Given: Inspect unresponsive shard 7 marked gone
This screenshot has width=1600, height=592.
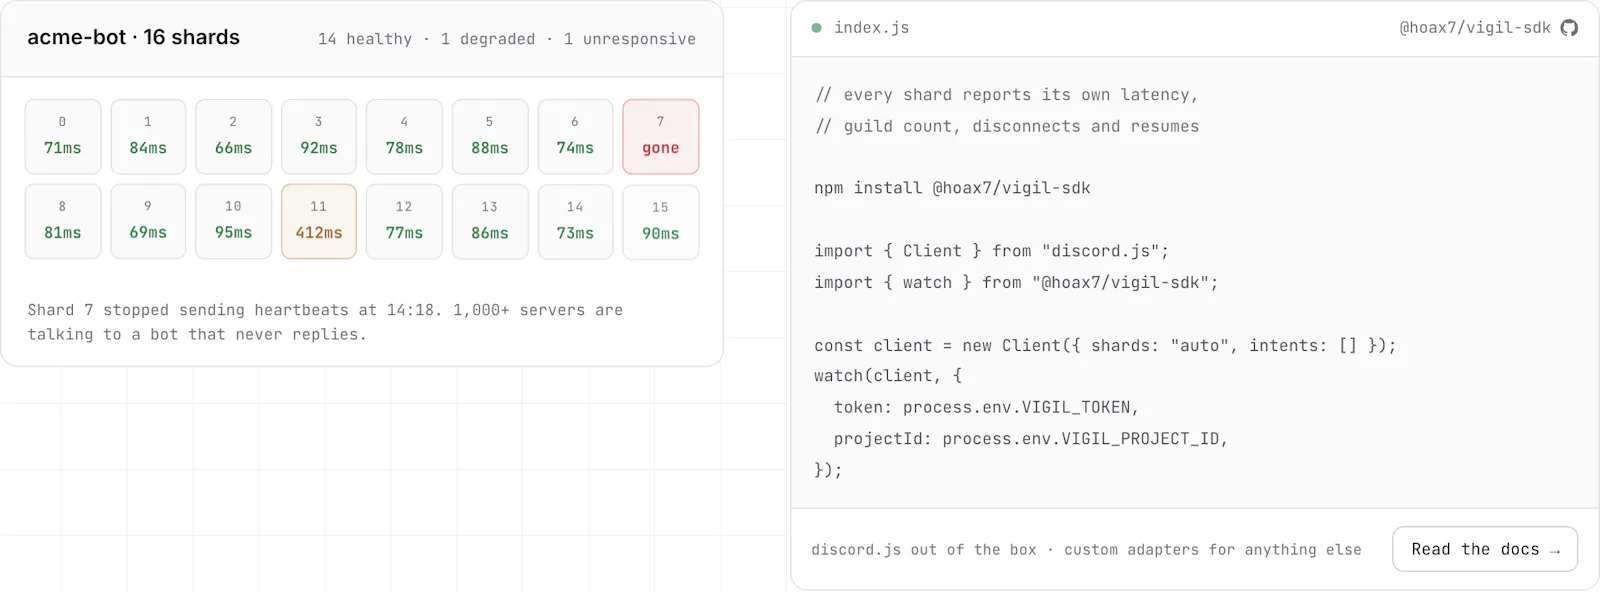Looking at the screenshot, I should click(661, 137).
